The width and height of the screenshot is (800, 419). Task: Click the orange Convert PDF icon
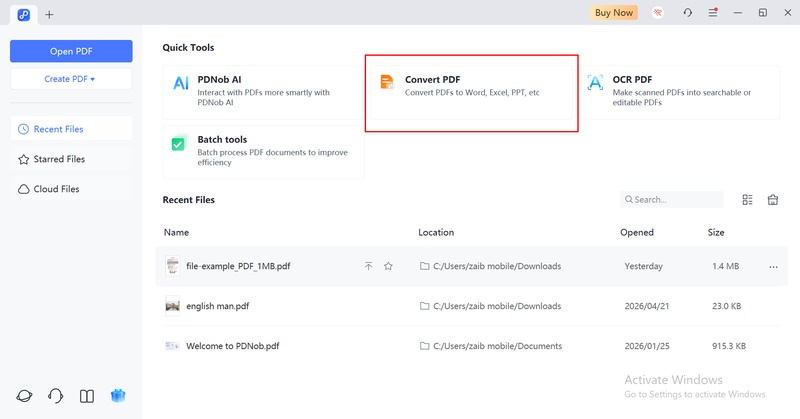[387, 82]
